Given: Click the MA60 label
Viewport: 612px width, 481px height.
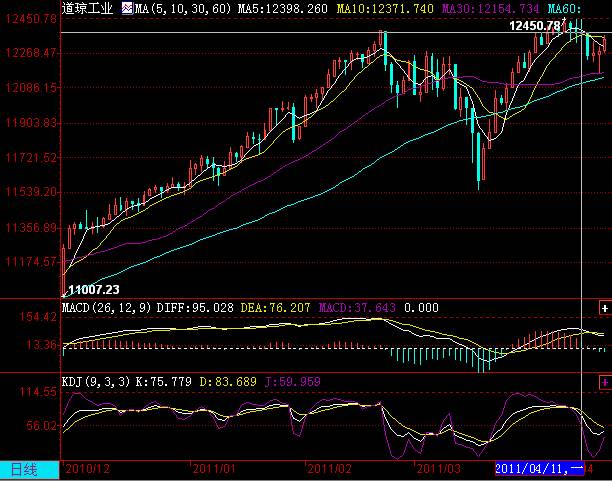Looking at the screenshot, I should pyautogui.click(x=564, y=8).
